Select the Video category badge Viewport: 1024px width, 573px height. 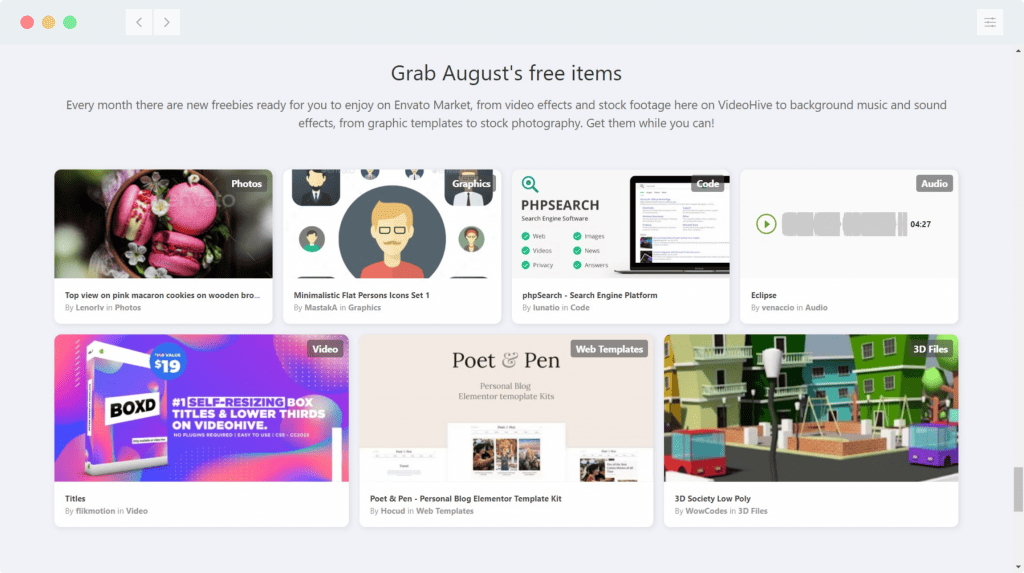pos(325,349)
